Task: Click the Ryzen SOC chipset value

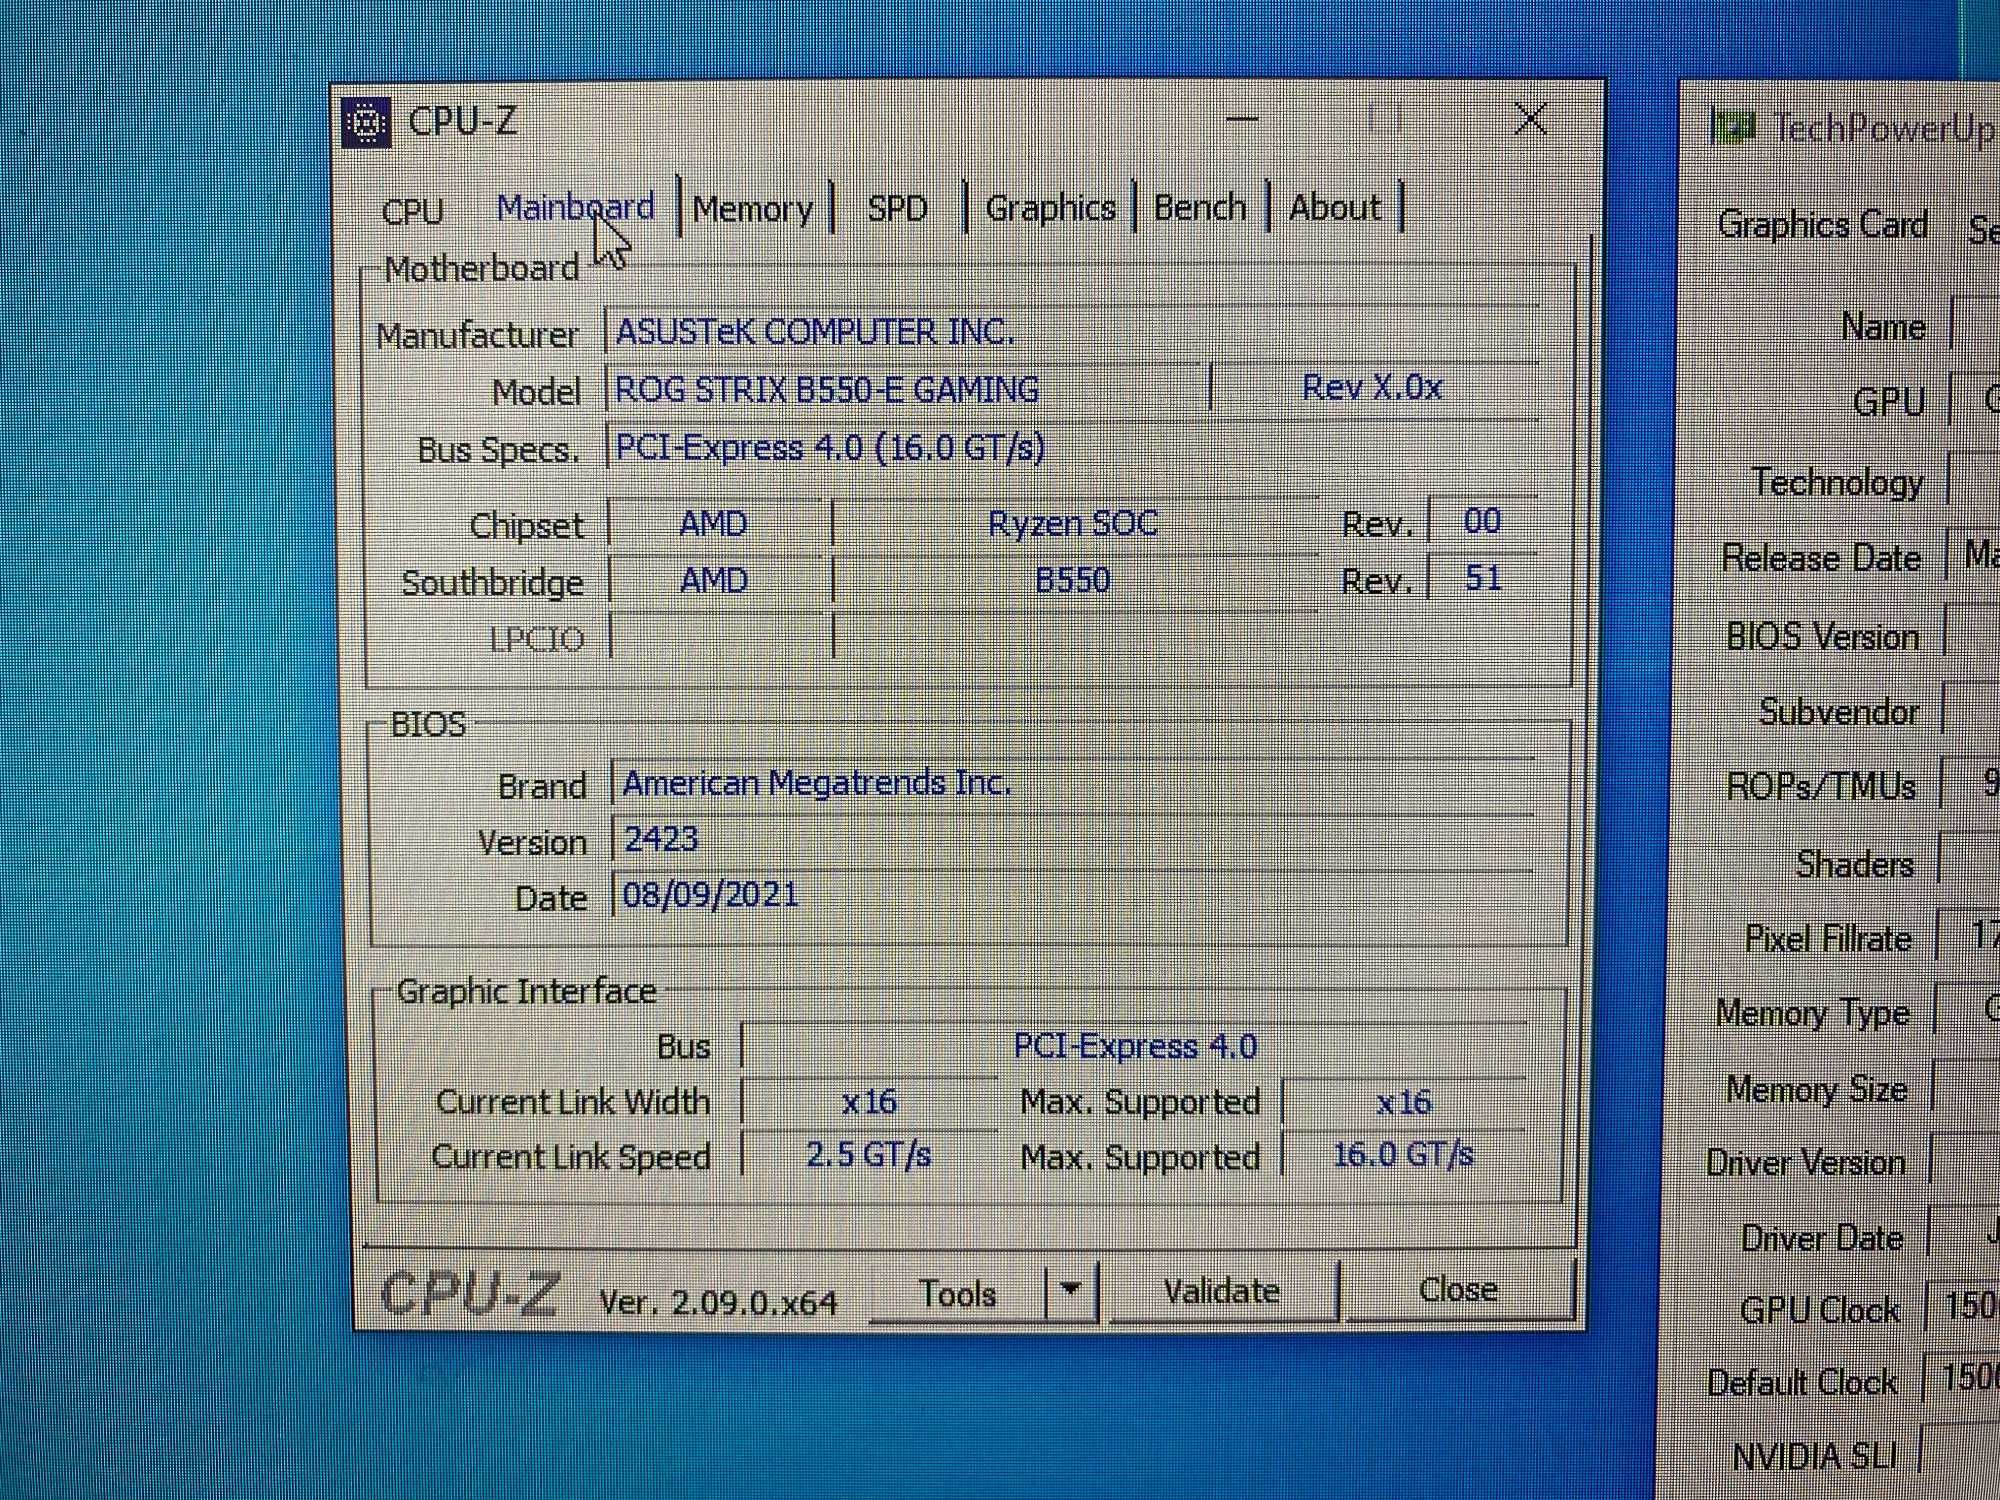Action: click(1073, 523)
